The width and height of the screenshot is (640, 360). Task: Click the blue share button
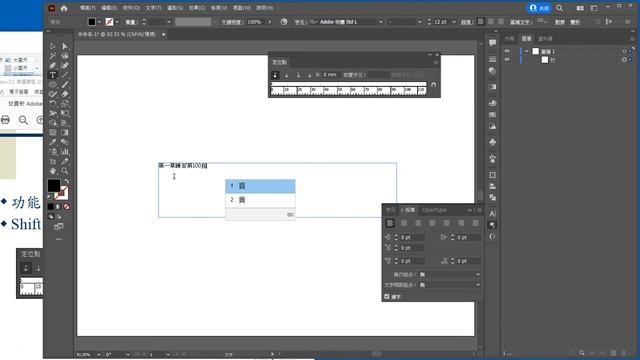click(x=540, y=8)
